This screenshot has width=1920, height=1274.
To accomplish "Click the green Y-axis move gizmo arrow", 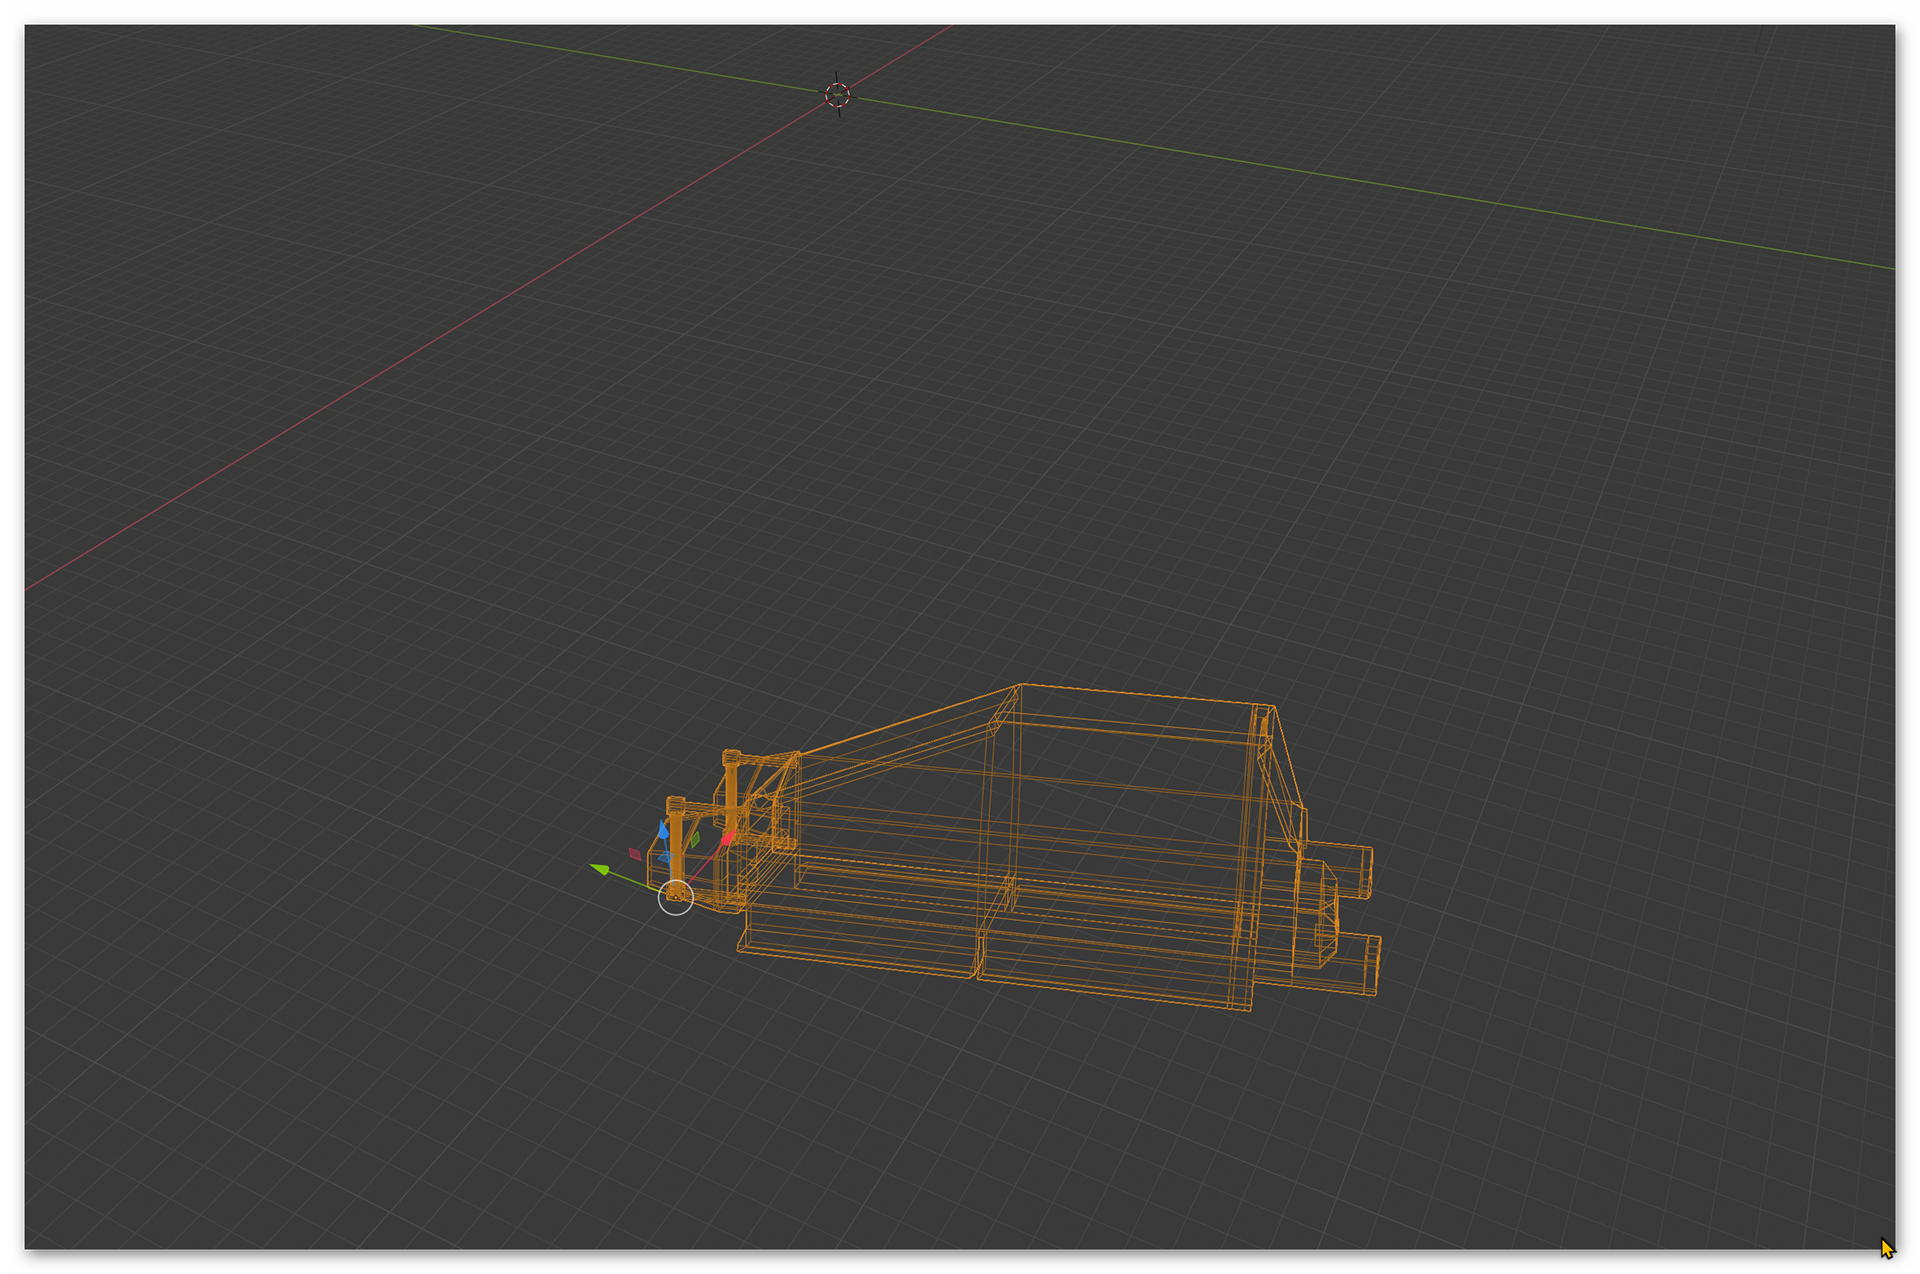I will click(600, 869).
